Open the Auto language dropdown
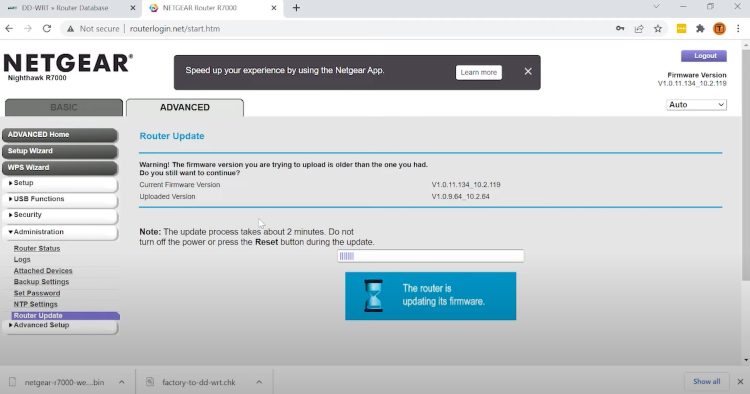 696,105
